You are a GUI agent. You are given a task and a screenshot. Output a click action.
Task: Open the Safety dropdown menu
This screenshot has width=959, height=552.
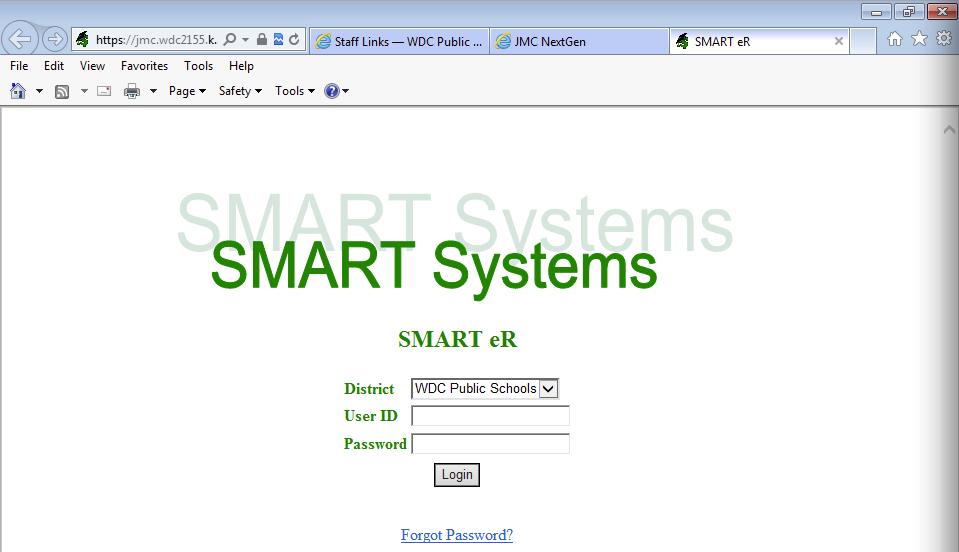(x=240, y=91)
